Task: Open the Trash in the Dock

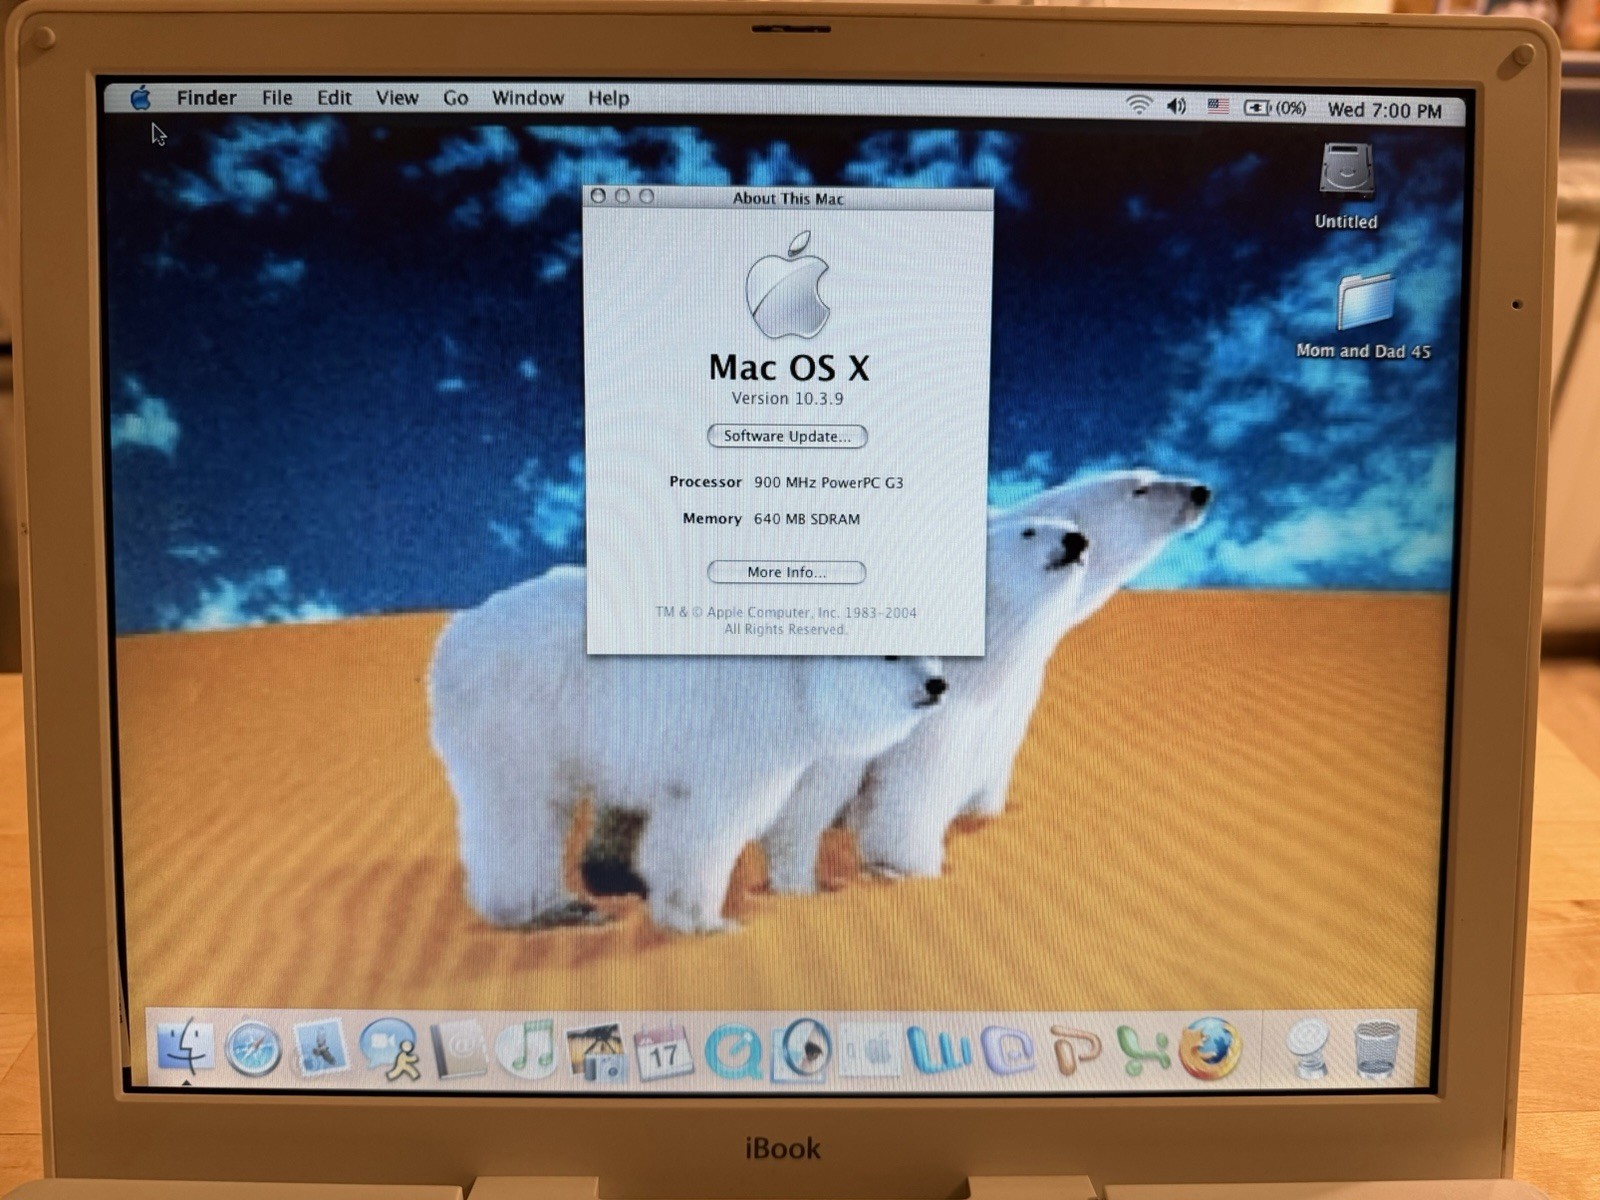Action: tap(1375, 1049)
